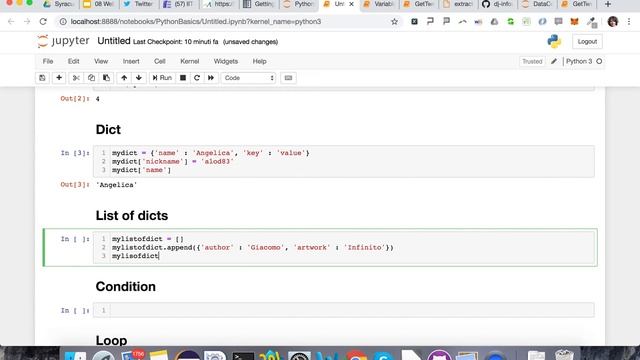Move the selected cell down with the arrow
This screenshot has width=640, height=360.
[x=139, y=78]
